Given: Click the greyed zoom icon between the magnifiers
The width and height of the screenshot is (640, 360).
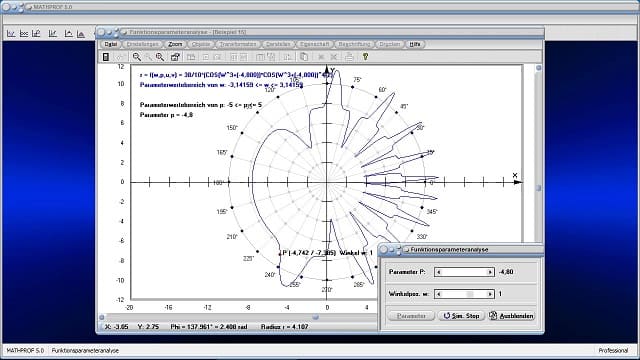Looking at the screenshot, I should pos(148,57).
